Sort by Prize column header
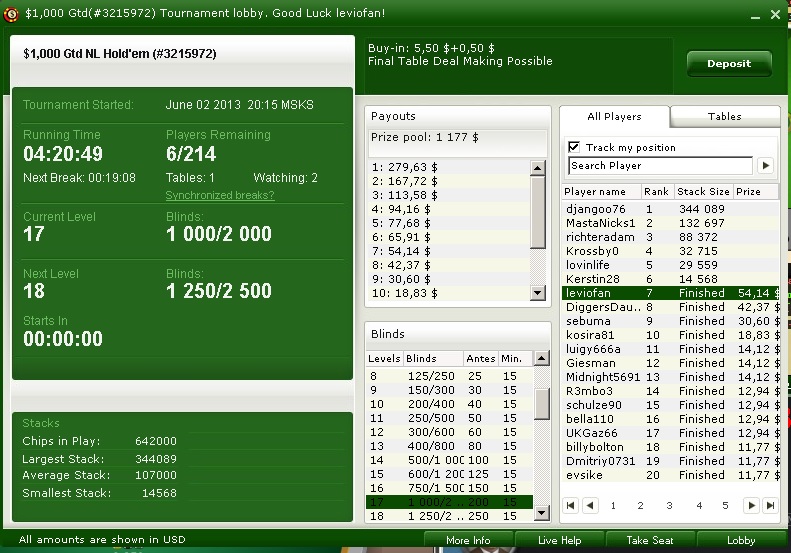The width and height of the screenshot is (791, 553). pos(755,191)
